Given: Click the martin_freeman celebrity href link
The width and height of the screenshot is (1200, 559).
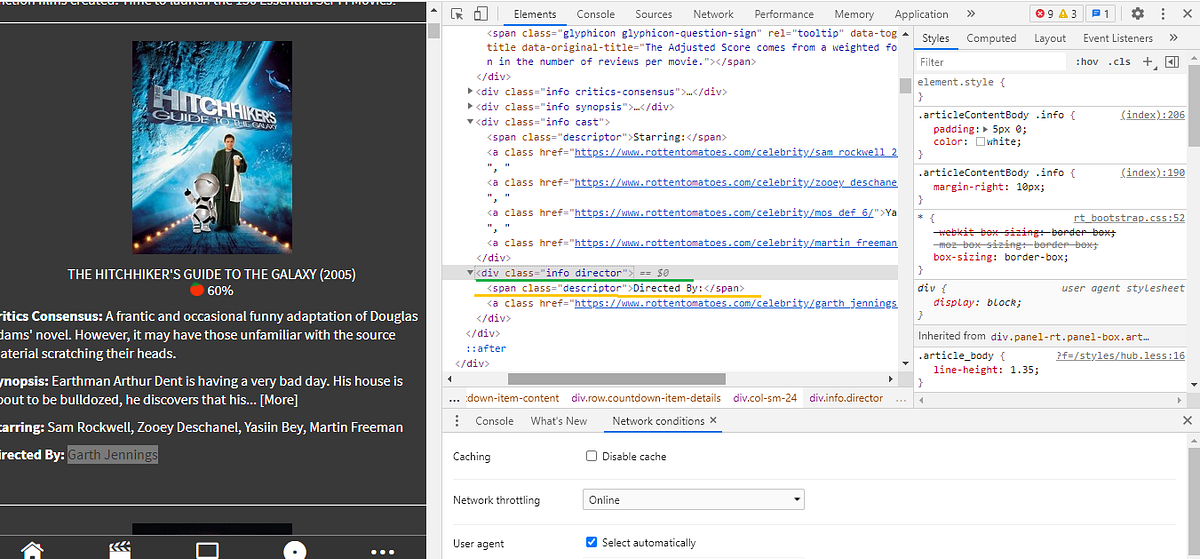Looking at the screenshot, I should point(735,242).
